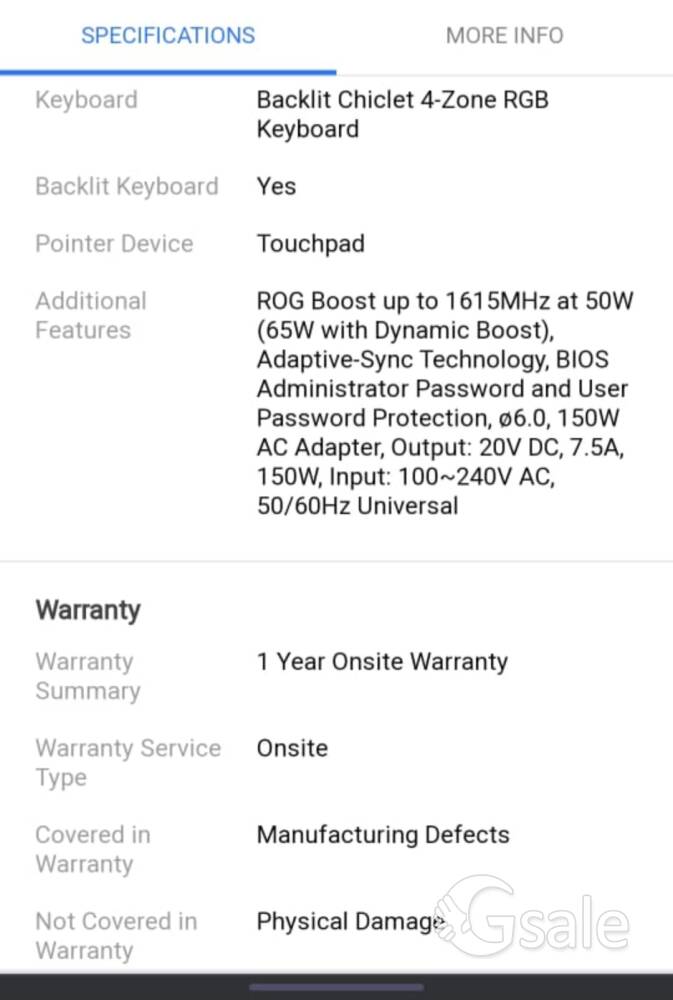Tap the Warranty section heading
The width and height of the screenshot is (673, 1000).
tap(88, 610)
